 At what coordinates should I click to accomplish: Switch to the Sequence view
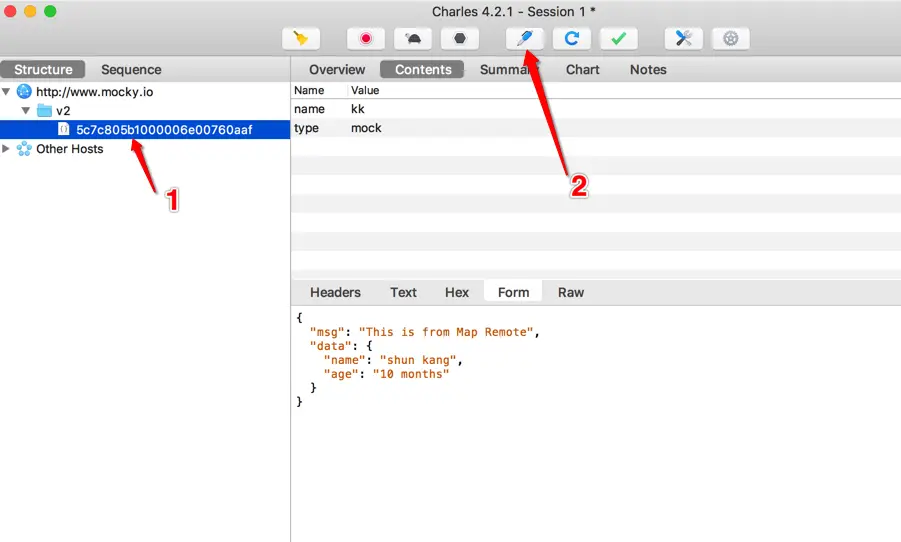[131, 70]
